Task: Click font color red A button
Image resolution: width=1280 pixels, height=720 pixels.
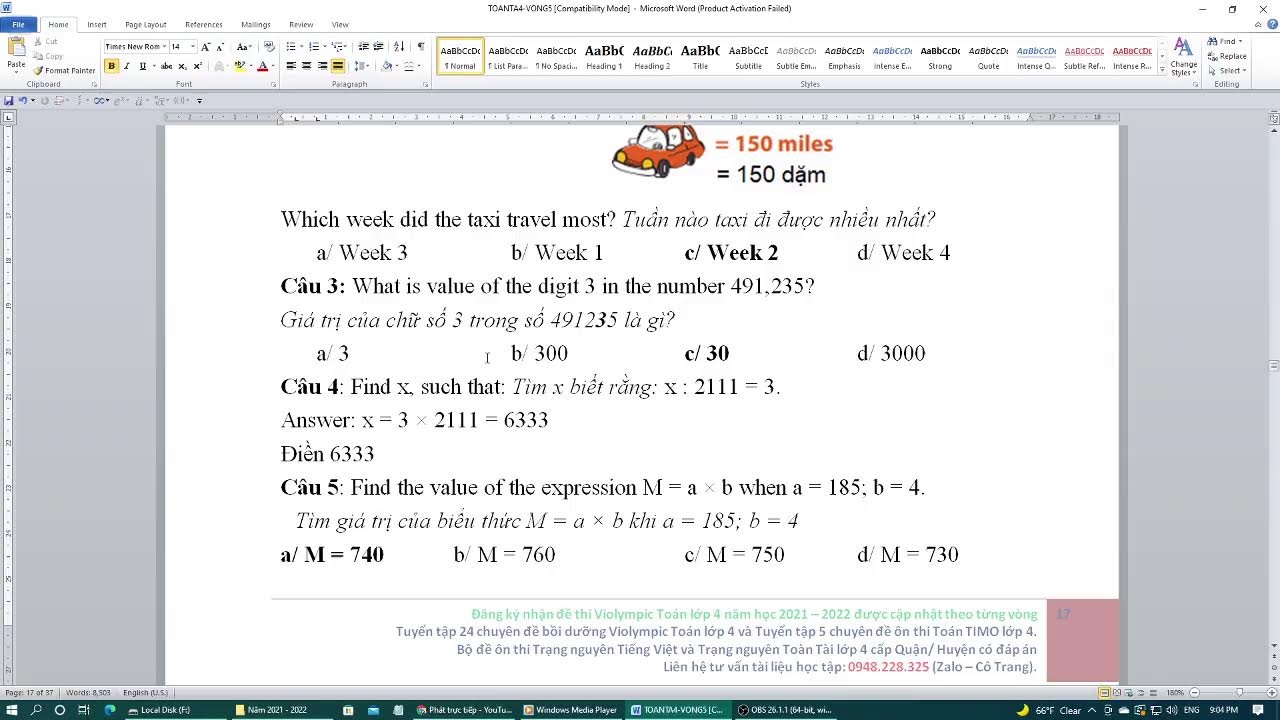Action: click(x=262, y=66)
